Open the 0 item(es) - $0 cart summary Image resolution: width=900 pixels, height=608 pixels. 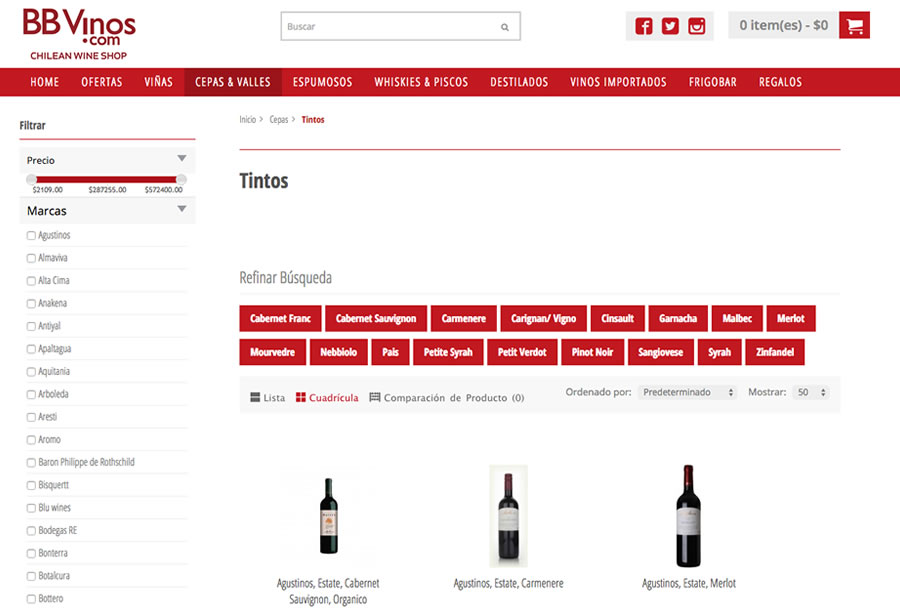[783, 25]
